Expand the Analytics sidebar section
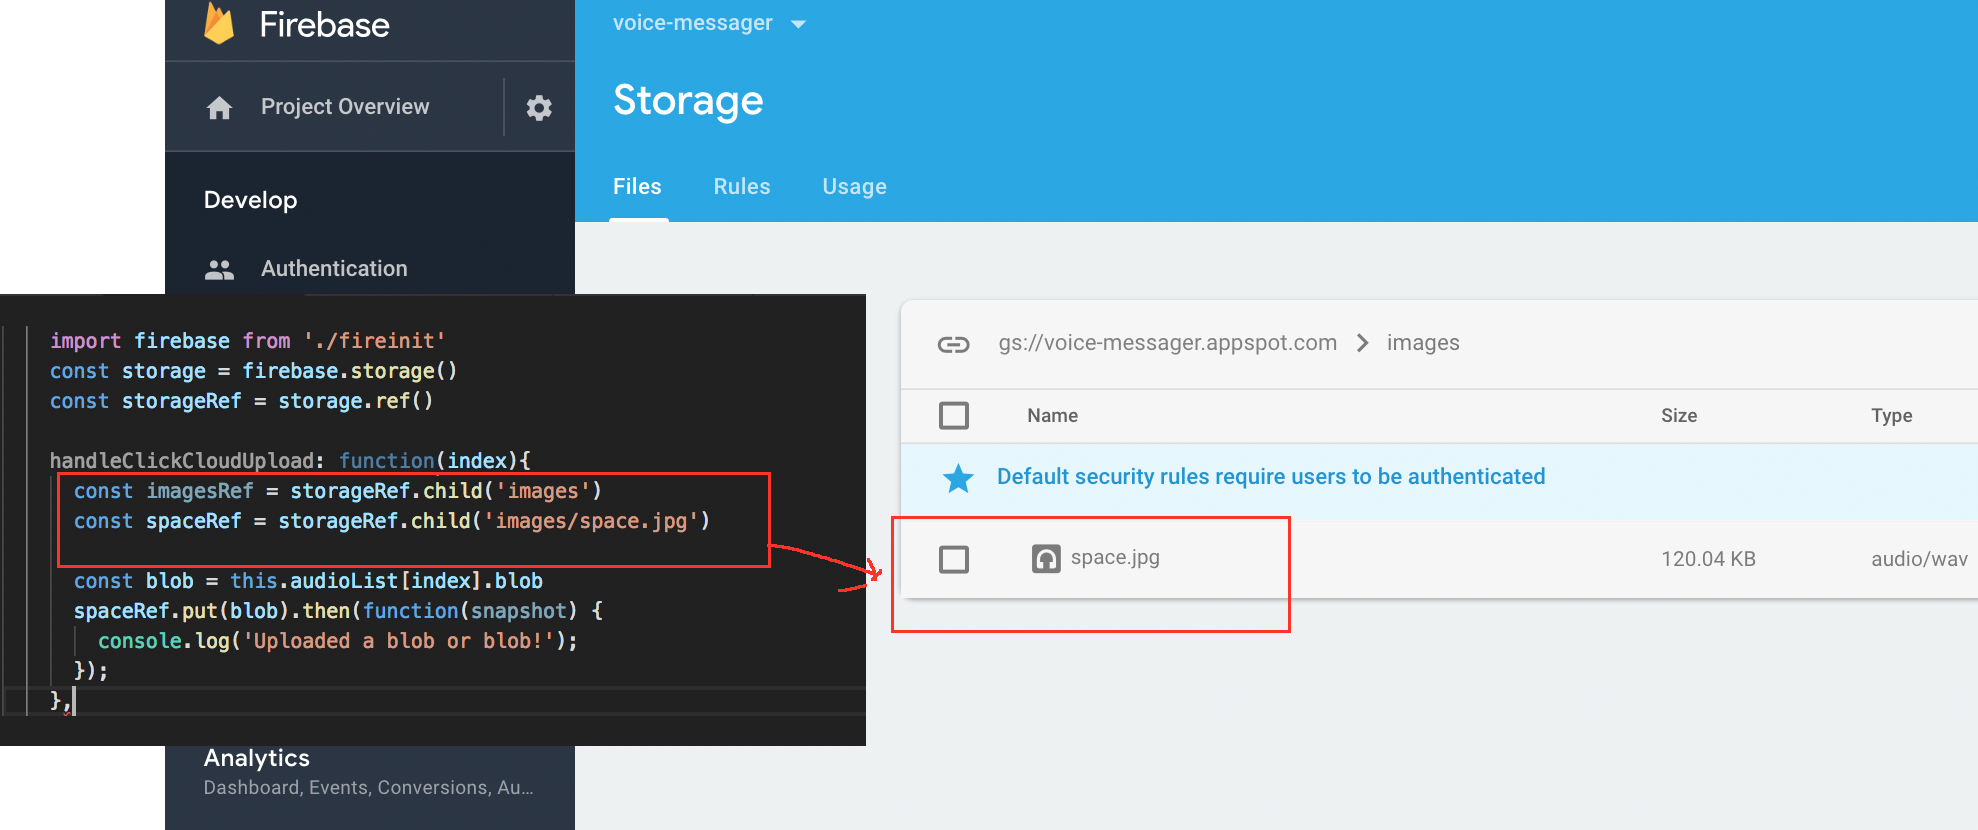 coord(257,758)
